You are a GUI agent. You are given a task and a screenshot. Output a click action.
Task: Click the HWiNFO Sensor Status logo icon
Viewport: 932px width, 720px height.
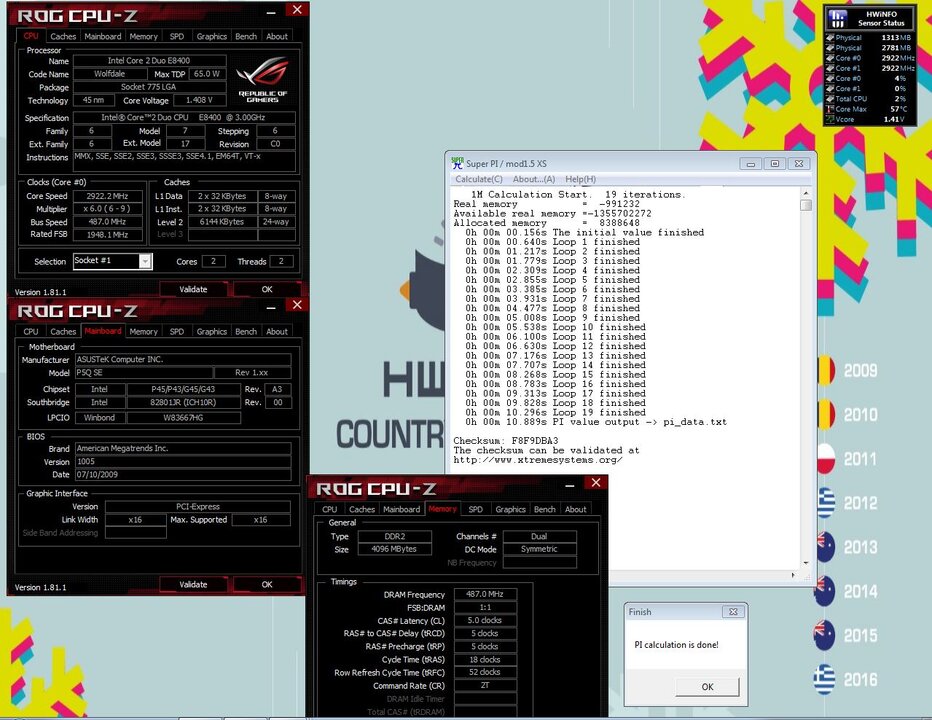(x=837, y=18)
